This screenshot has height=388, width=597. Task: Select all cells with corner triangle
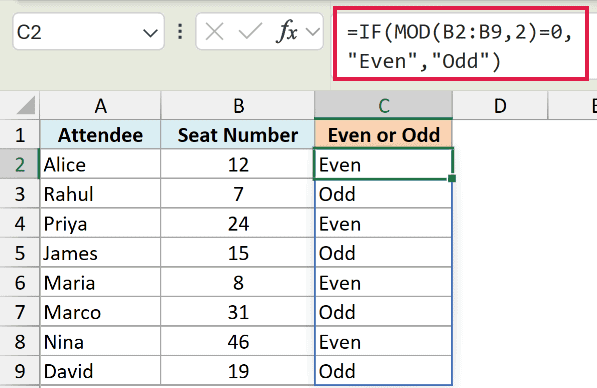tap(26, 105)
